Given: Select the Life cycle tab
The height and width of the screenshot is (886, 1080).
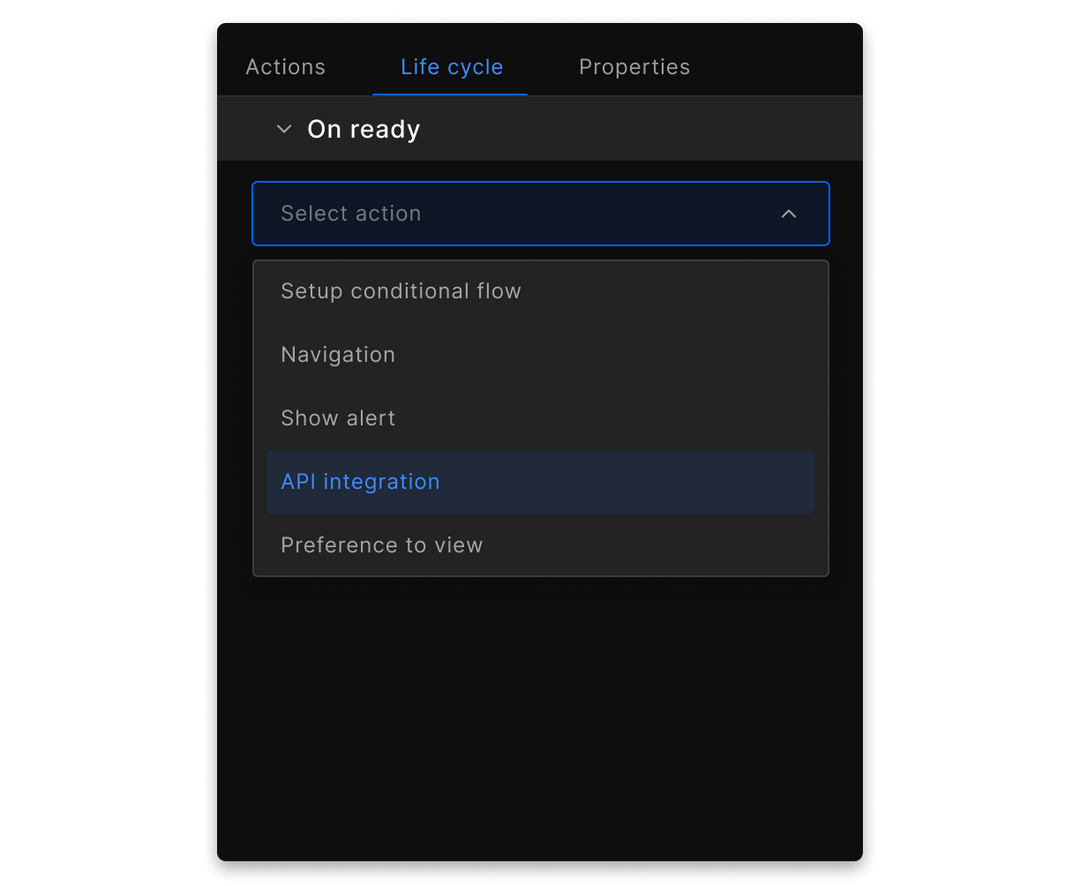Looking at the screenshot, I should click(x=450, y=67).
